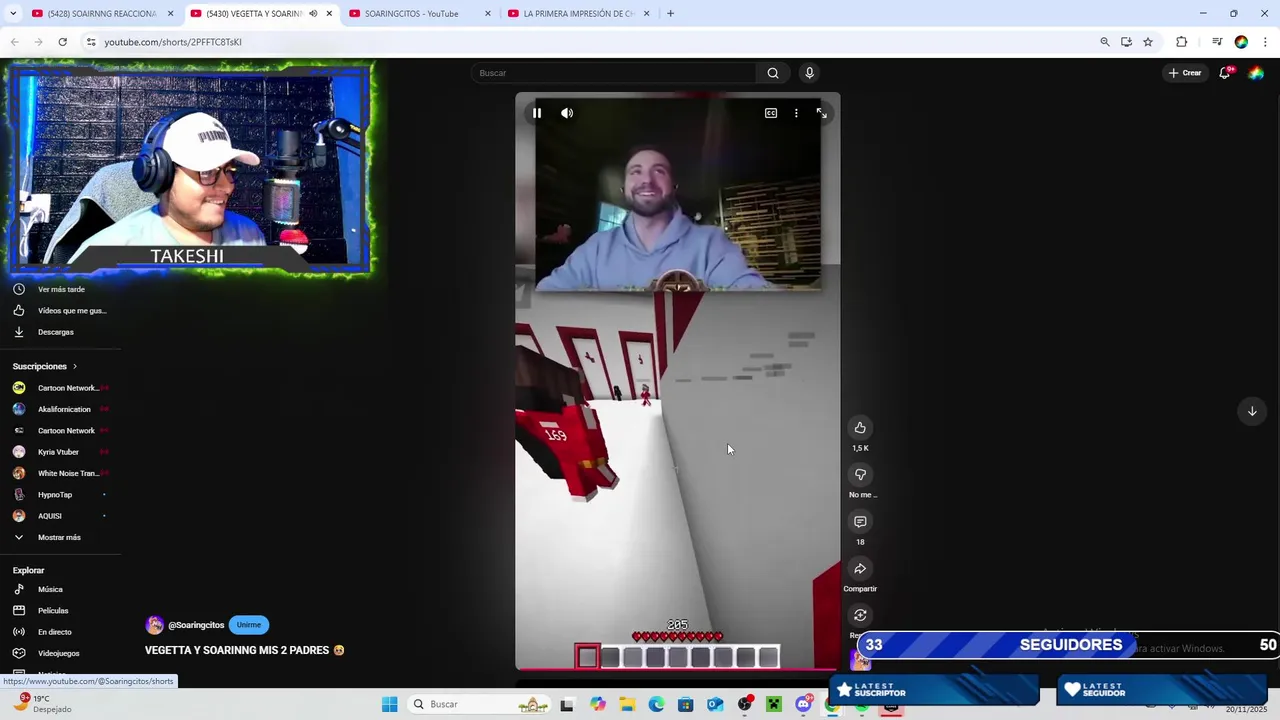
Task: Share this Short via Compartir icon
Action: 860,569
